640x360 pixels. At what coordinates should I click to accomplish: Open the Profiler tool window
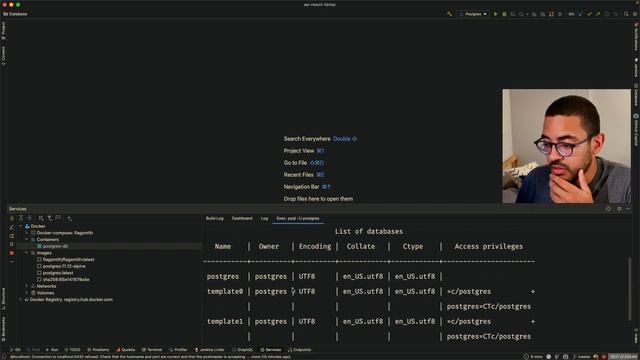(178, 350)
